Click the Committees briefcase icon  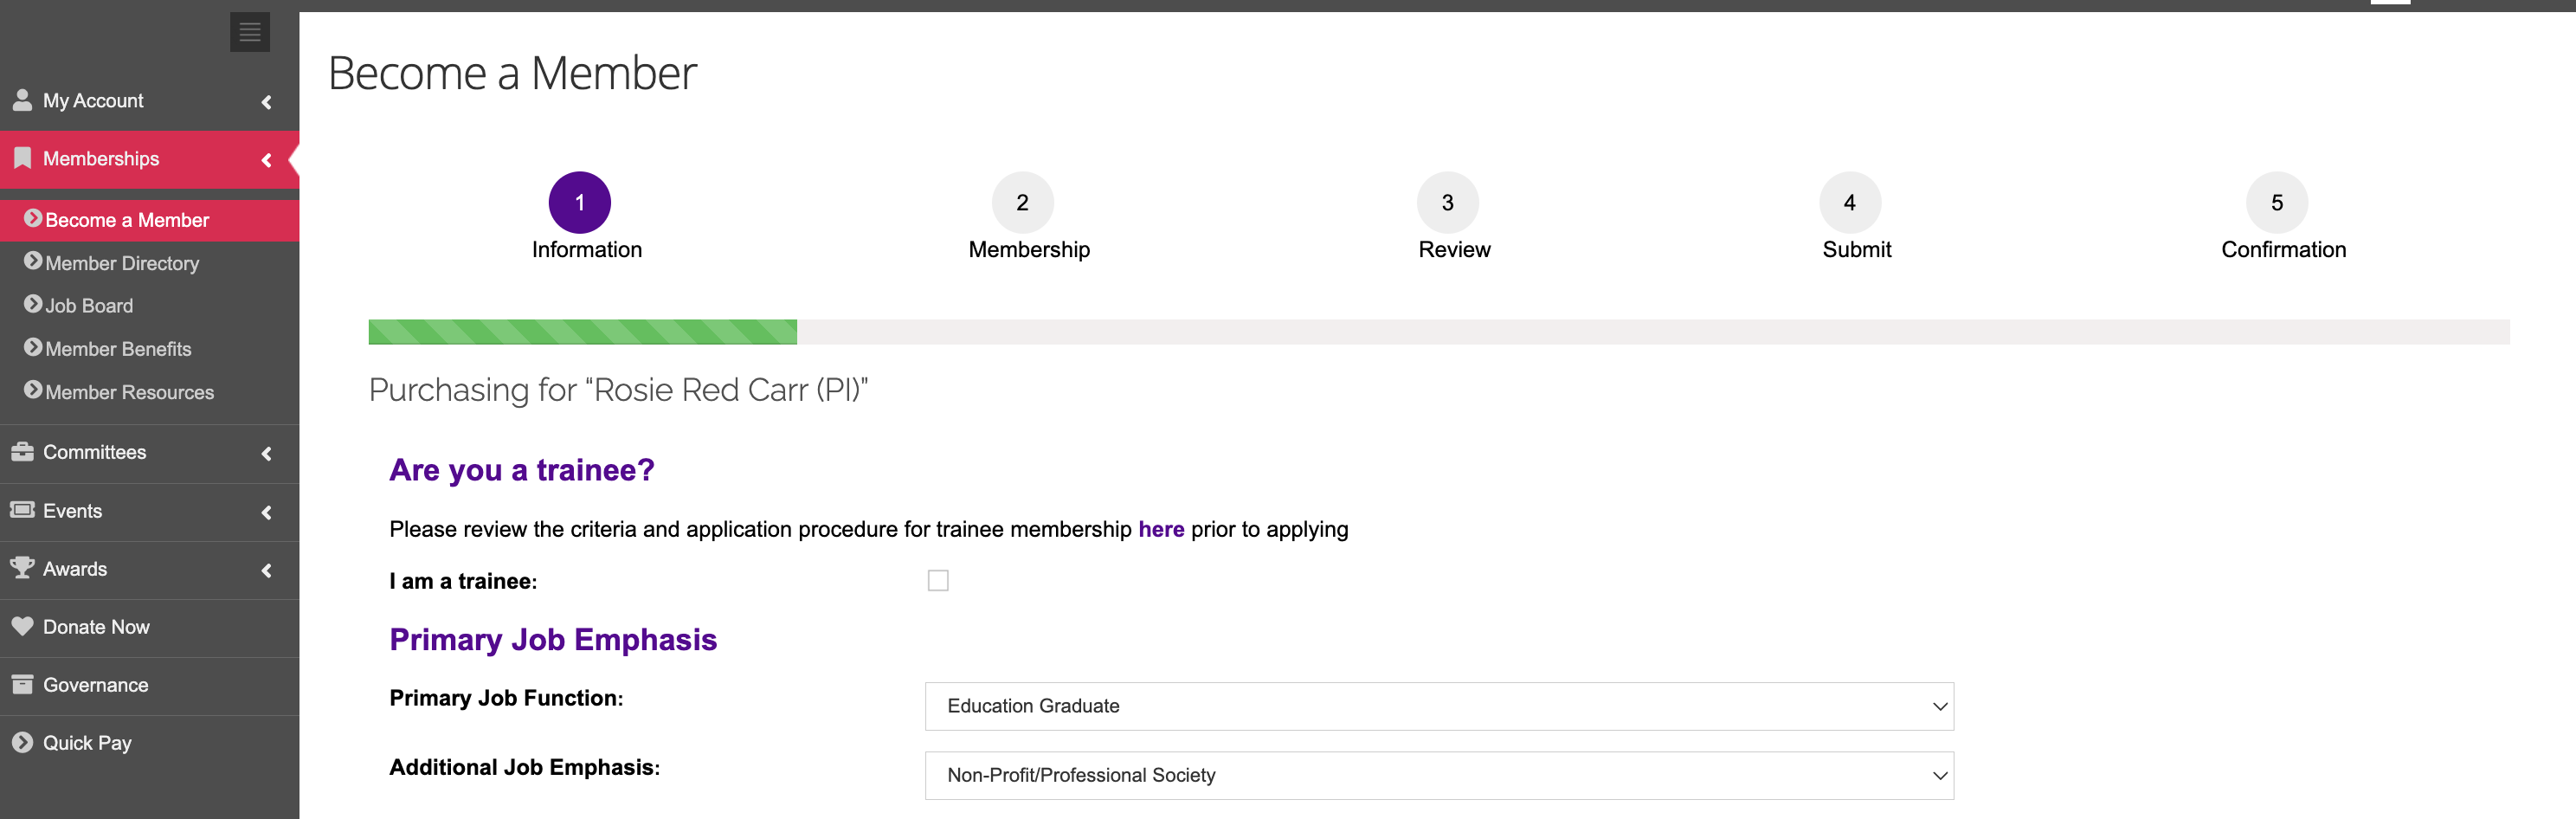[22, 452]
